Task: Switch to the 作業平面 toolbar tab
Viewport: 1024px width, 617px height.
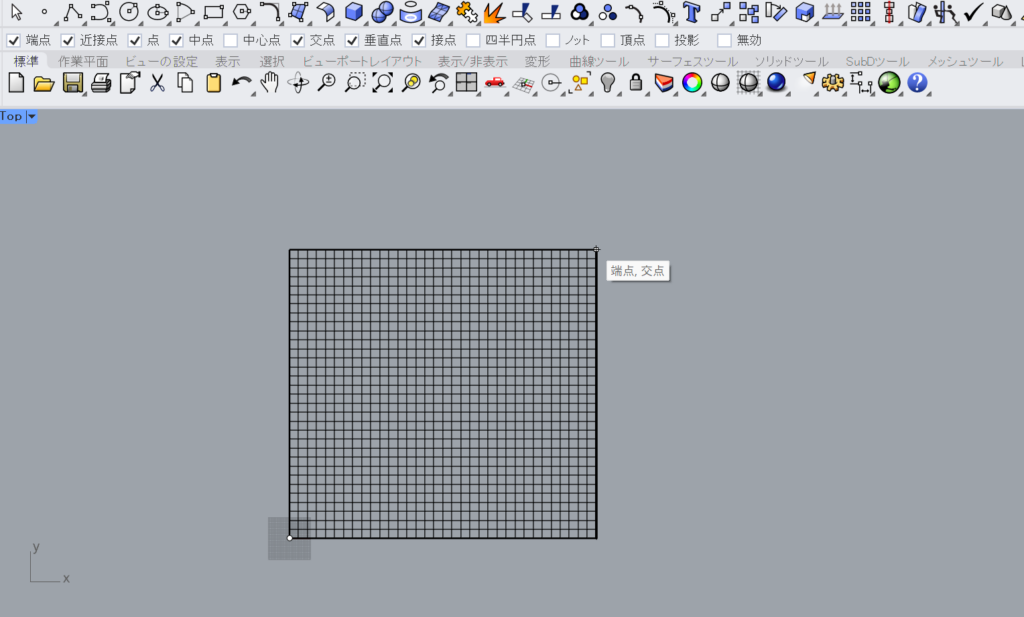Action: (82, 62)
